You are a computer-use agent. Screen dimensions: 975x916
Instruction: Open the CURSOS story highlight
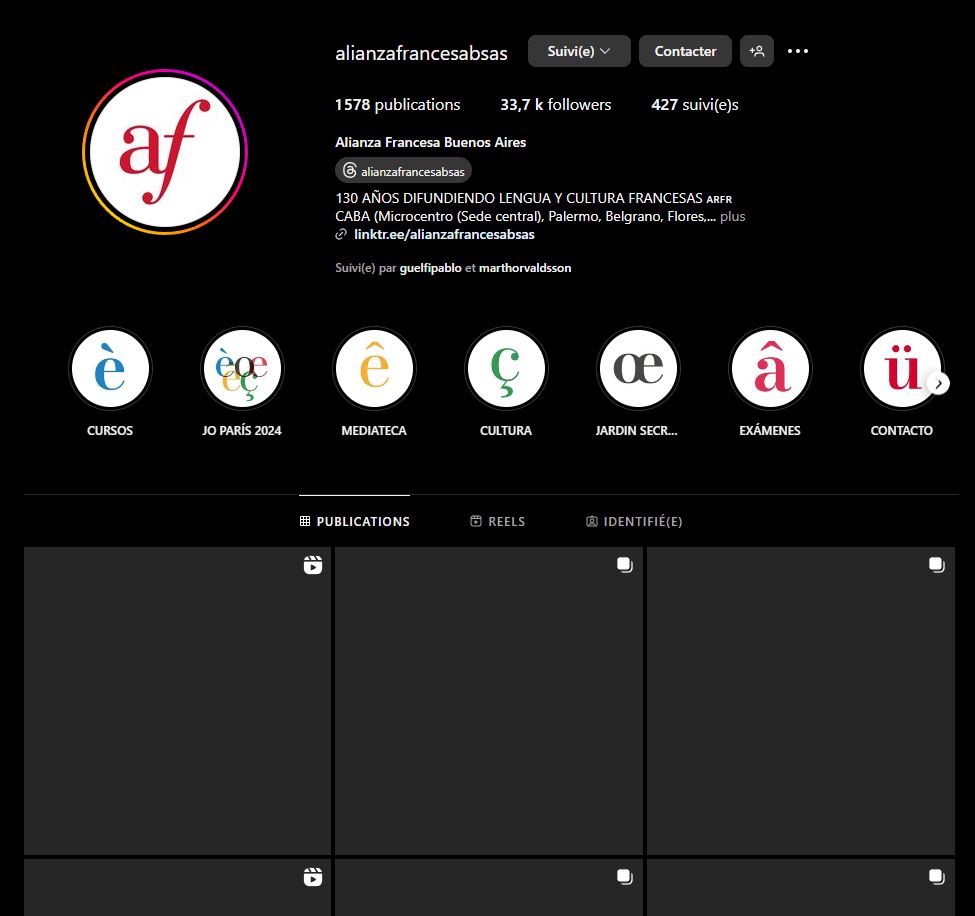(x=110, y=369)
